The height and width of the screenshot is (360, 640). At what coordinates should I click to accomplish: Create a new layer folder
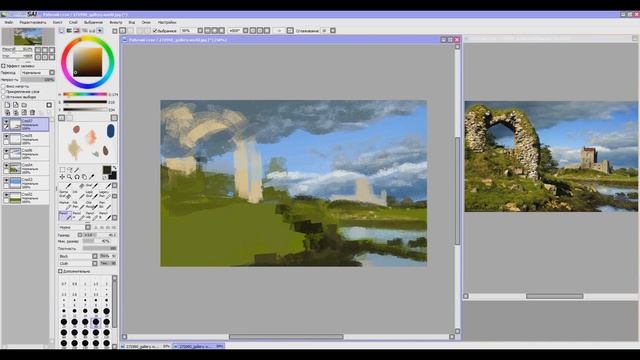[x=24, y=105]
